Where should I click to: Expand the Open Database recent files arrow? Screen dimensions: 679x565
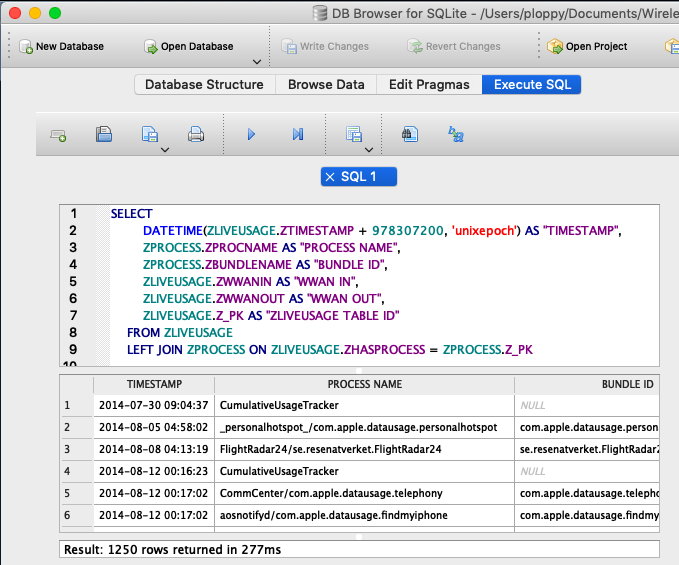click(x=257, y=62)
